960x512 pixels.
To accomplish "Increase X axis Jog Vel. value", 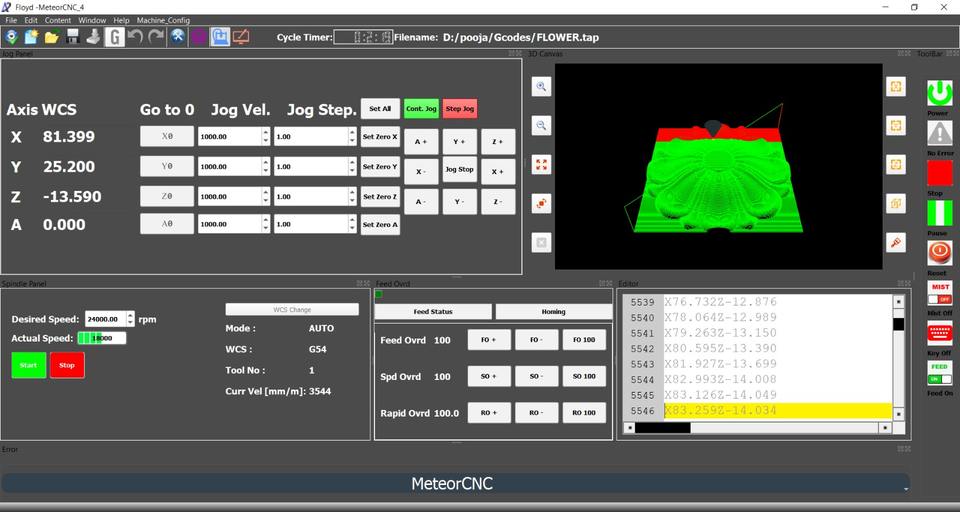I will (265, 133).
